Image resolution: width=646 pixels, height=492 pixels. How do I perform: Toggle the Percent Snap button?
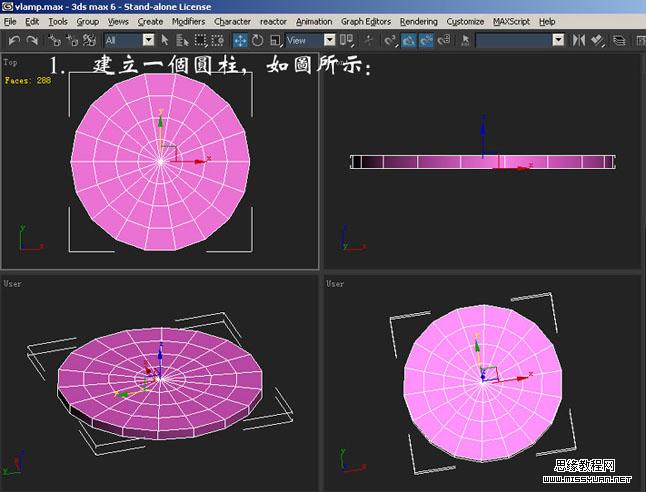(426, 40)
